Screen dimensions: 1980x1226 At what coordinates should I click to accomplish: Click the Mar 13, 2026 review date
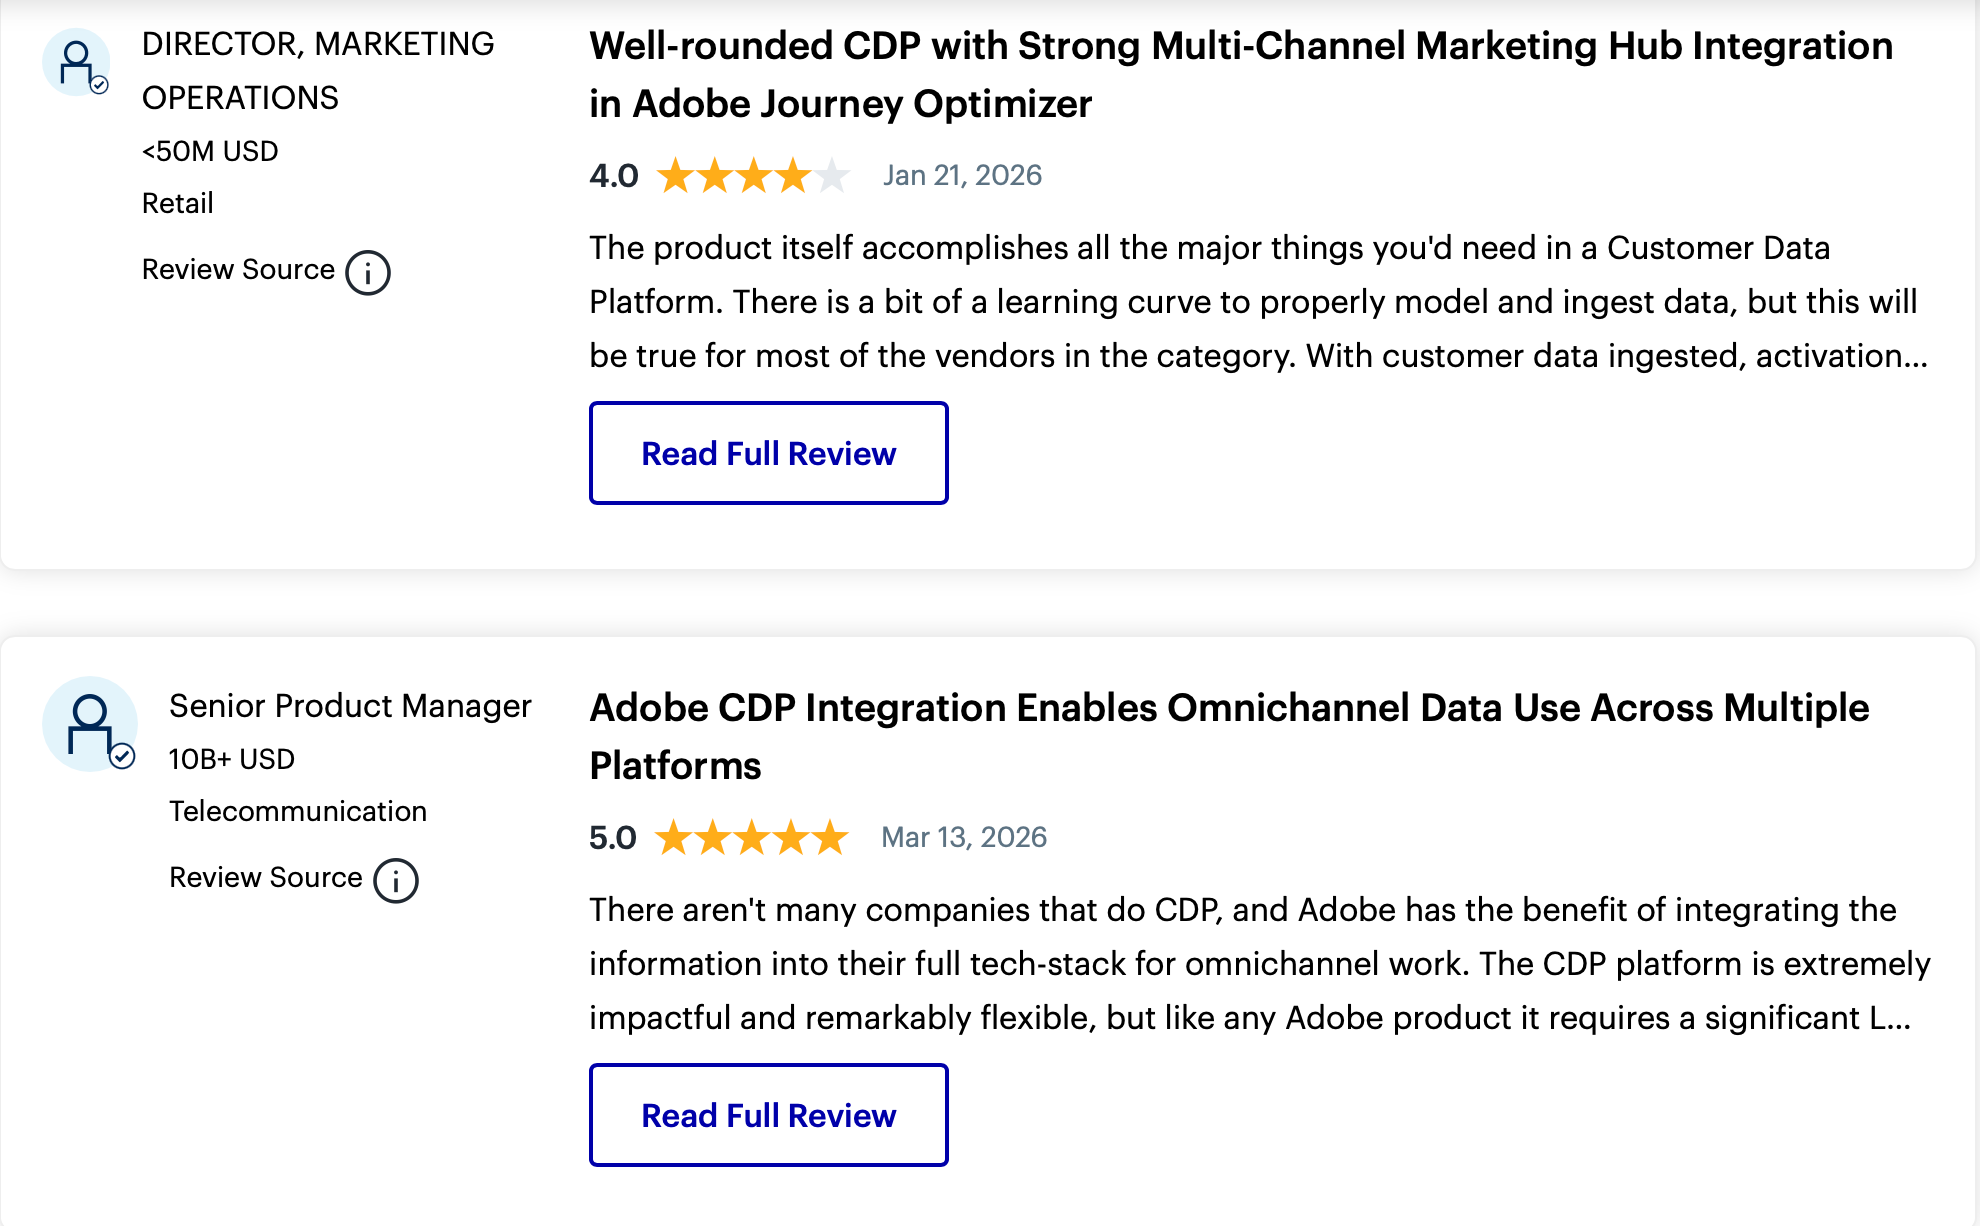point(964,838)
